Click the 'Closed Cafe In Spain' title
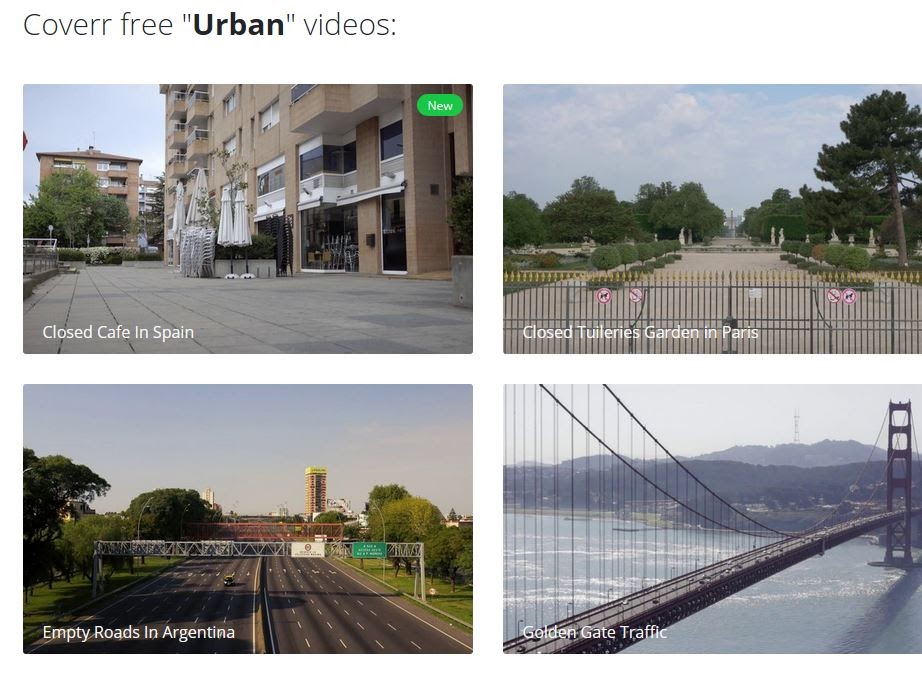The width and height of the screenshot is (922, 689). tap(118, 332)
